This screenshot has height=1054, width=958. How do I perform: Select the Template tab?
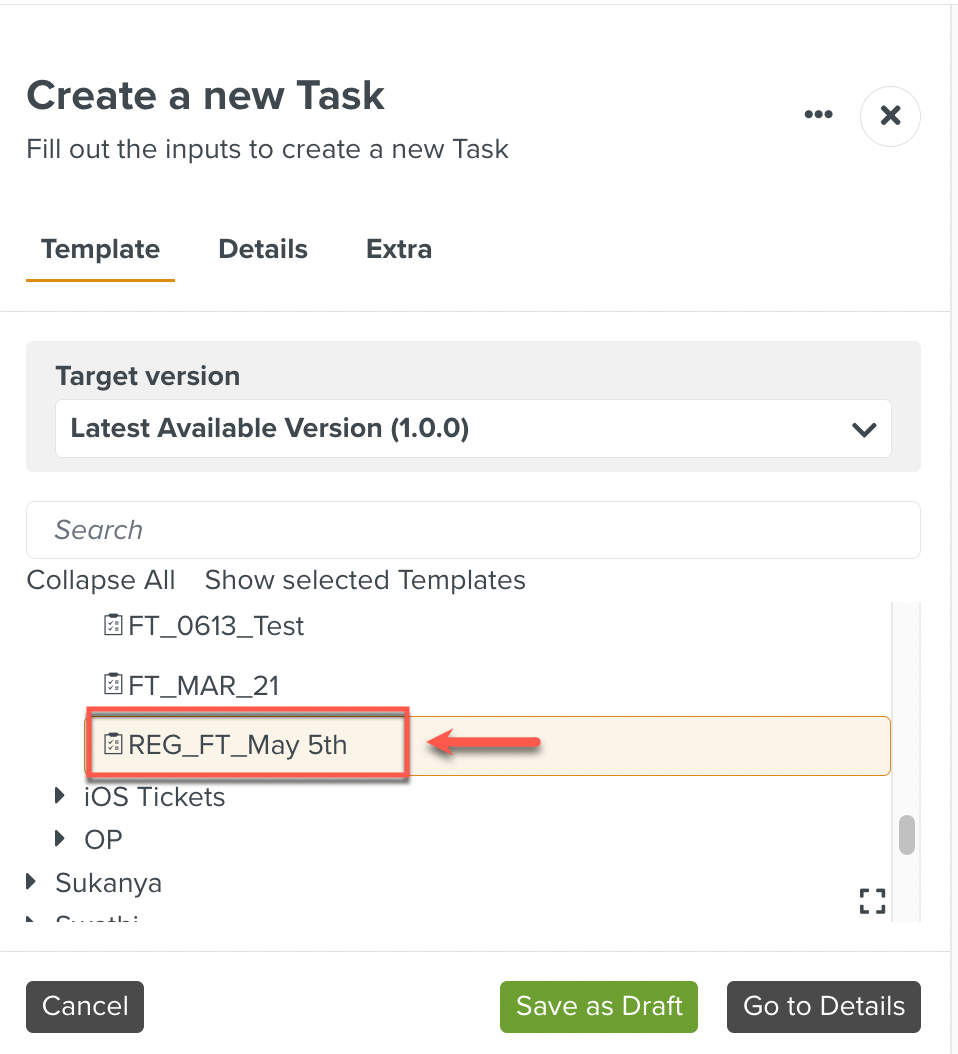100,249
